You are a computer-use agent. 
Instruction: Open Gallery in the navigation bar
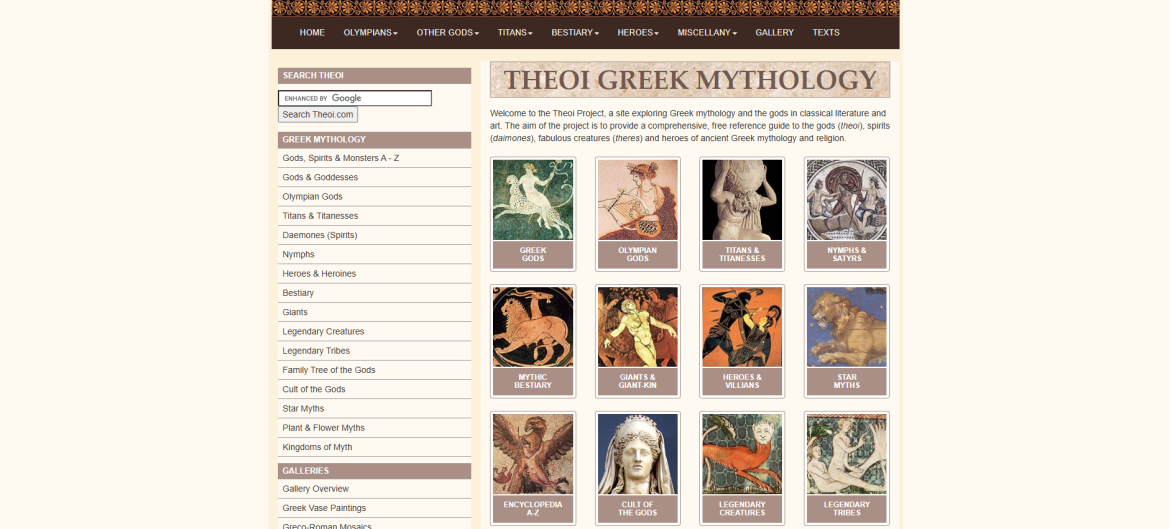tap(775, 33)
